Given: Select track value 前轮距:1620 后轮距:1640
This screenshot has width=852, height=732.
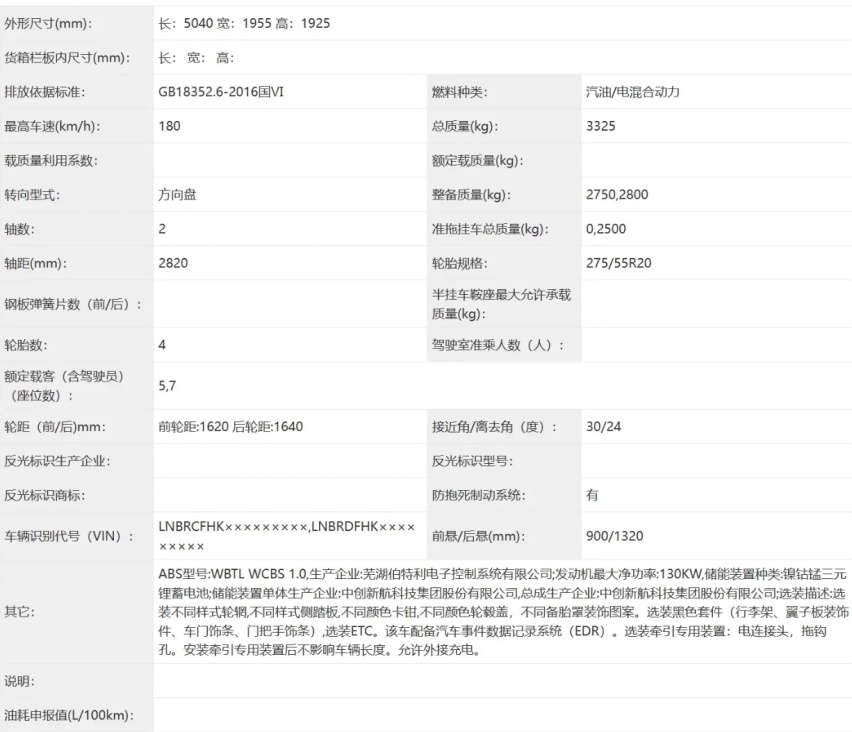Looking at the screenshot, I should point(230,427).
